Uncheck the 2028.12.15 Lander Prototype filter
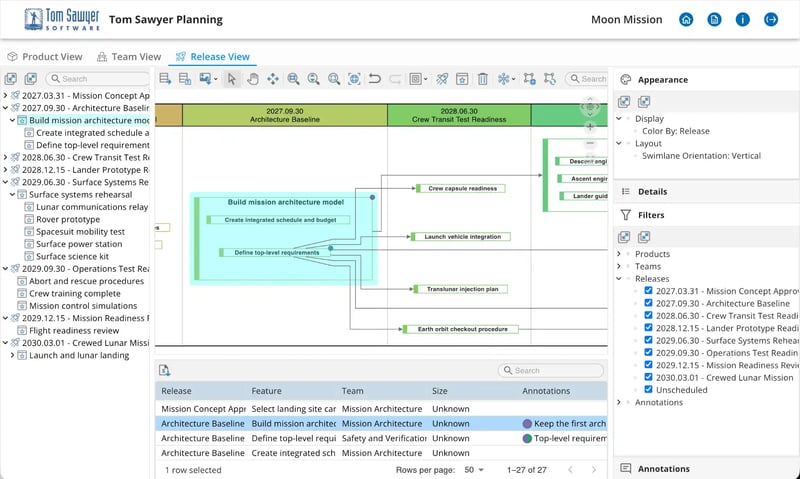Screen dimensions: 800x479 648,327
